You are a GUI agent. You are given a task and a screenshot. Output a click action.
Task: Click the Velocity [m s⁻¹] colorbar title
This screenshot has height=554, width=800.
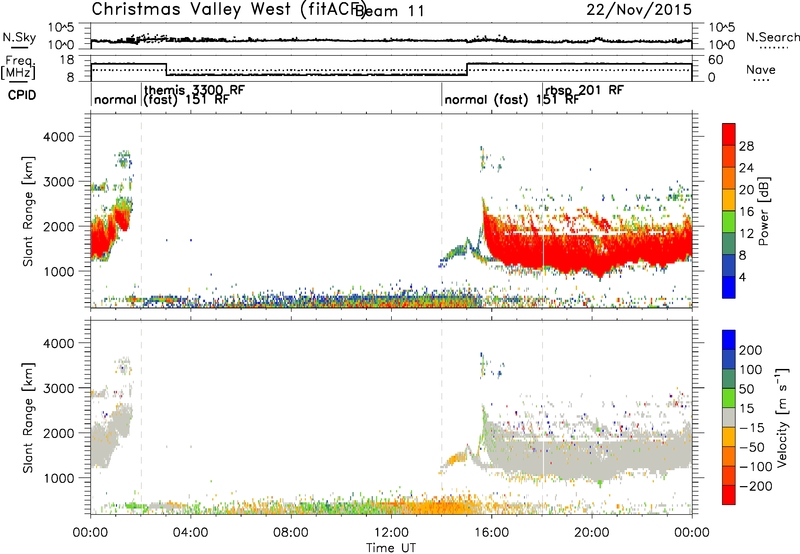tap(782, 417)
